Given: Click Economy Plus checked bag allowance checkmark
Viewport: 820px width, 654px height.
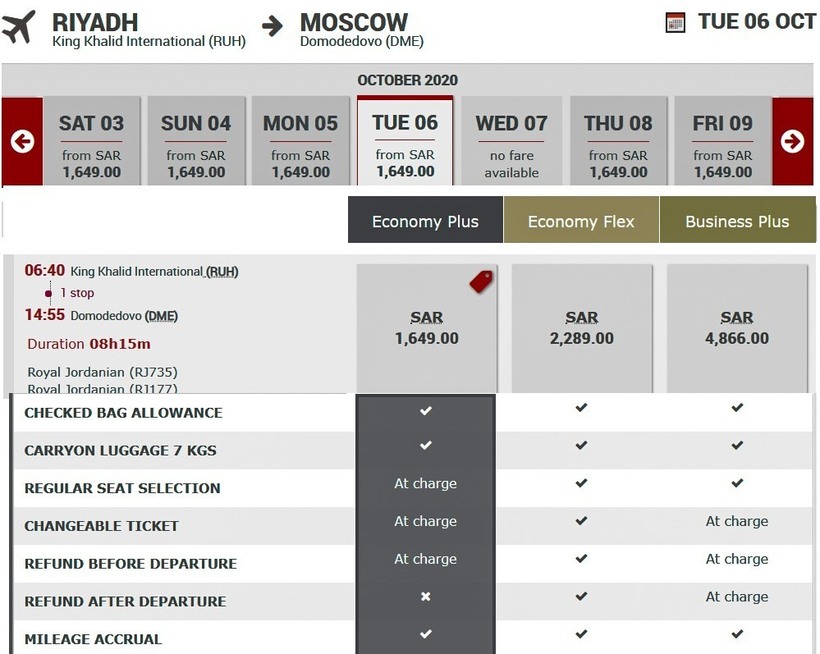Looking at the screenshot, I should [x=425, y=410].
